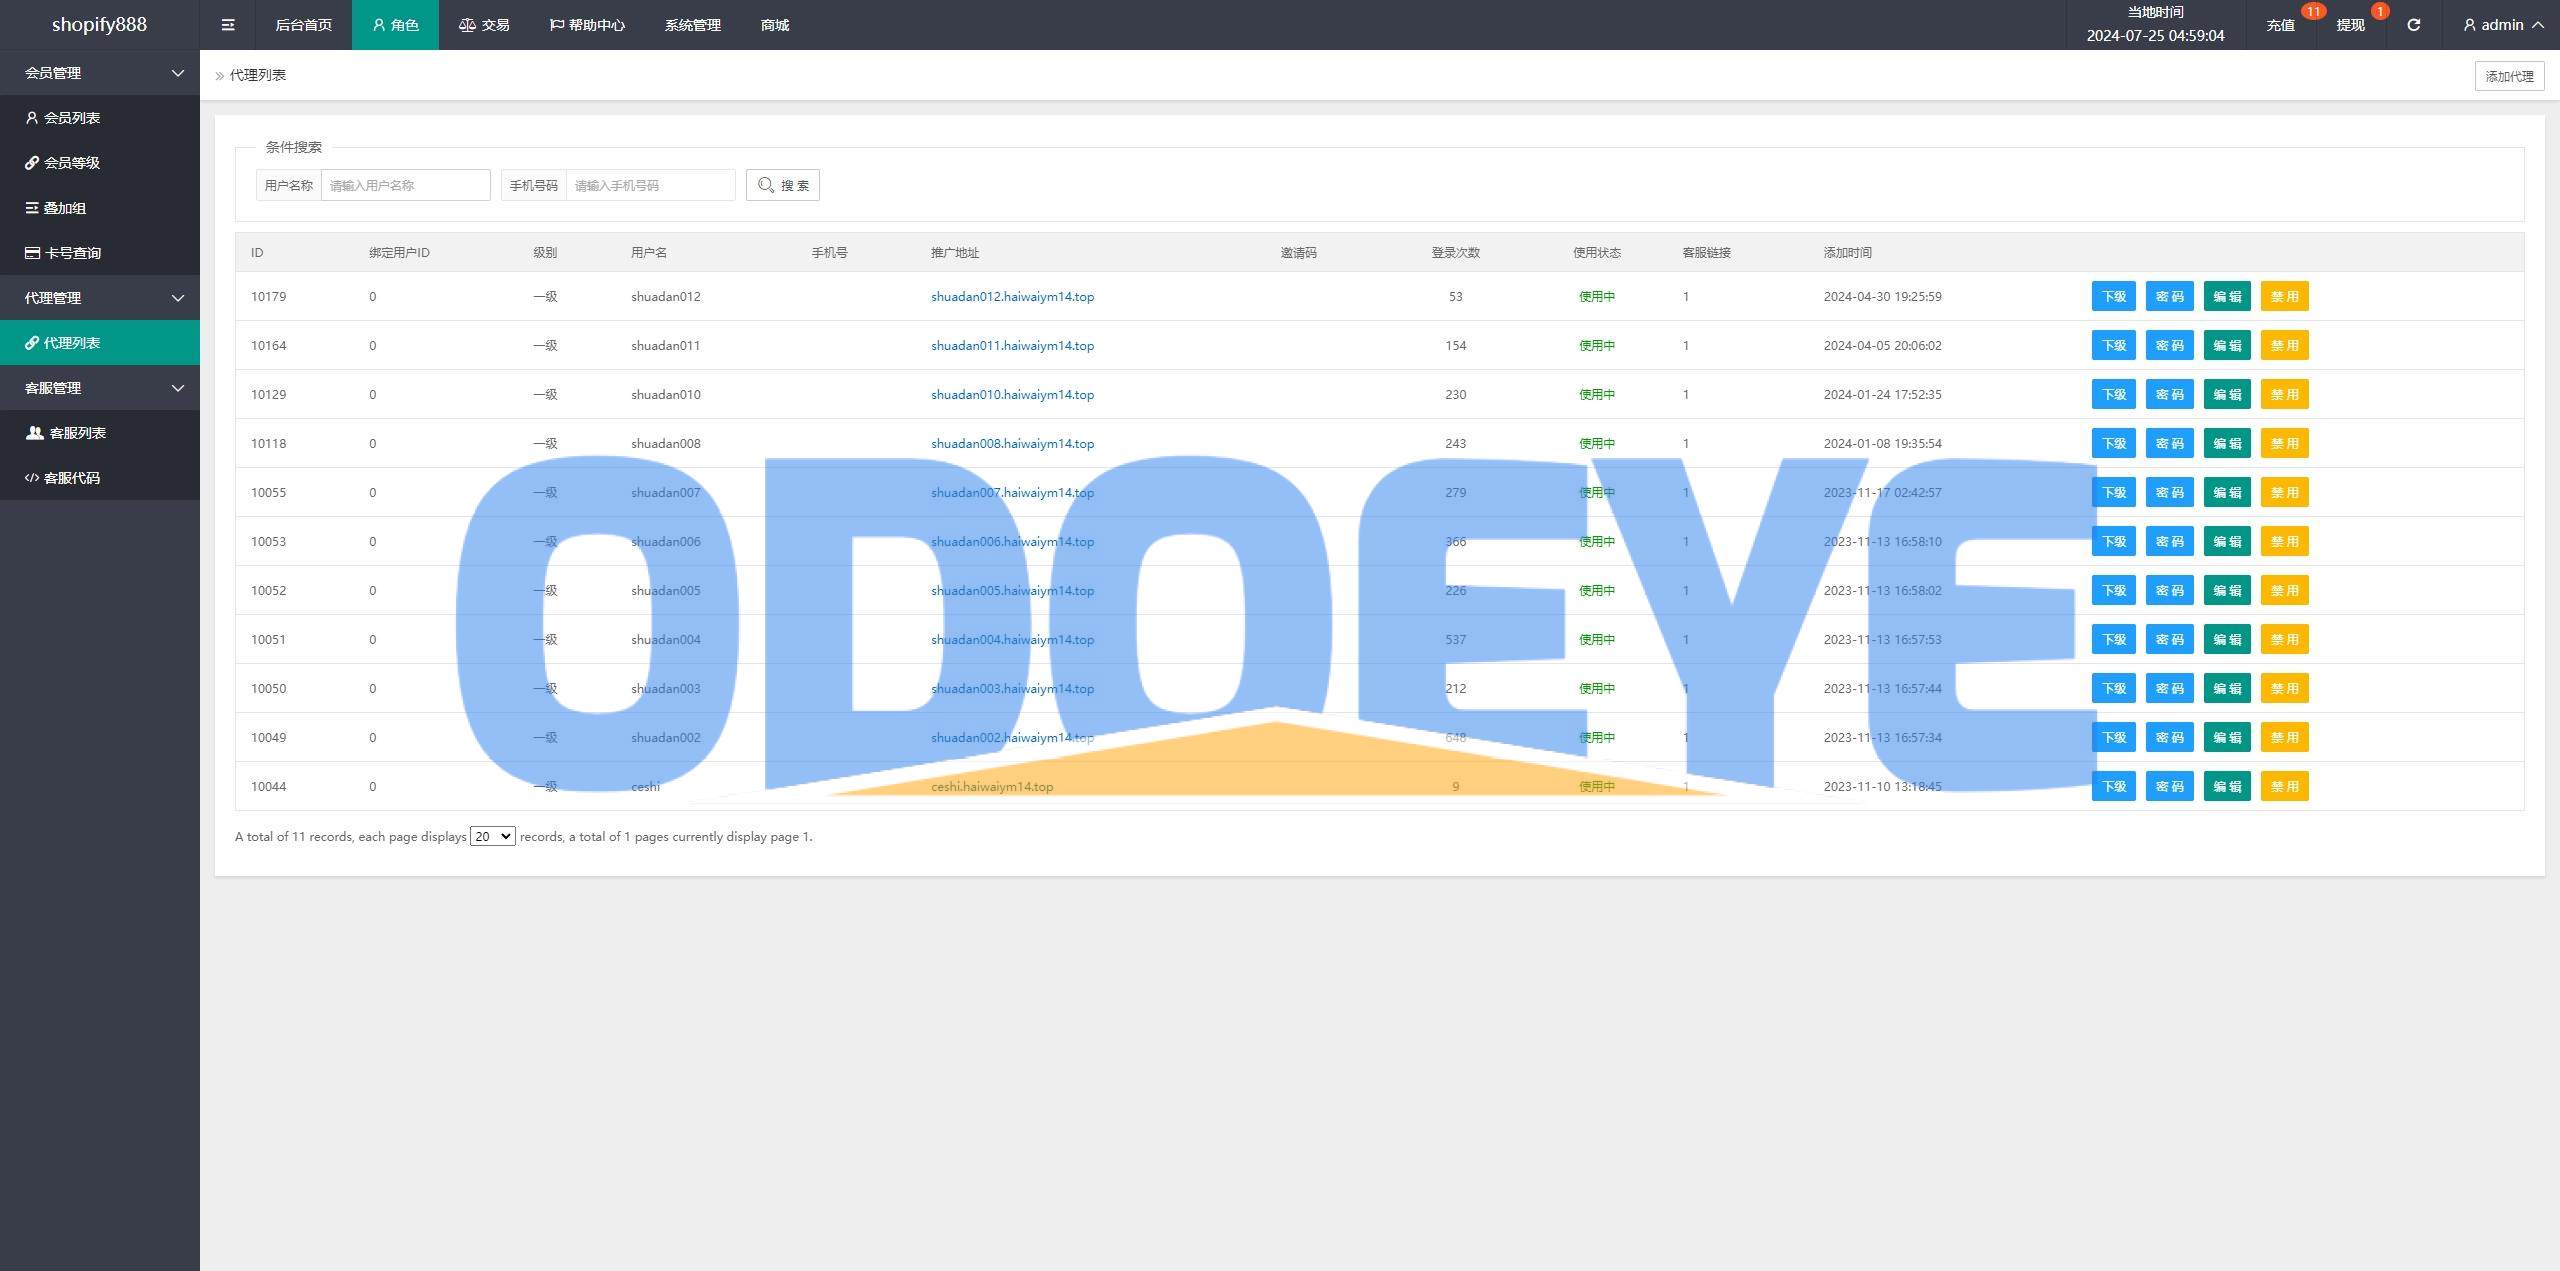Click 编辑 for shuadan005 row
Viewport: 2560px width, 1271px height.
[x=2227, y=590]
